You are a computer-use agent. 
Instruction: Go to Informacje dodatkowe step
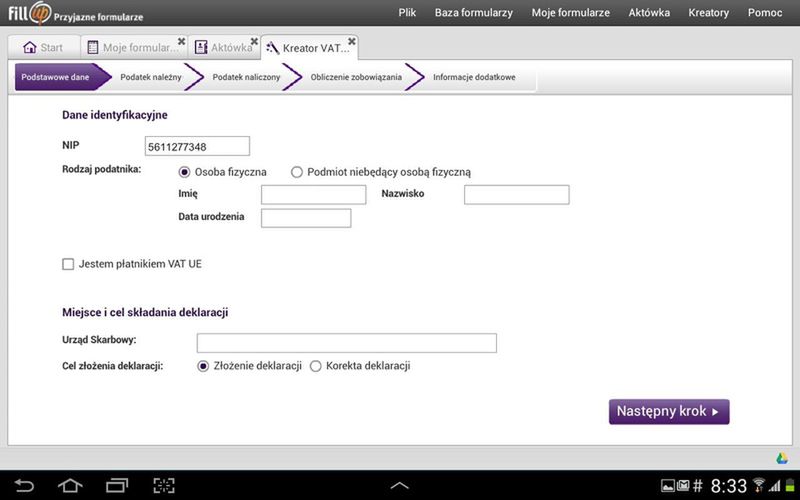point(474,77)
